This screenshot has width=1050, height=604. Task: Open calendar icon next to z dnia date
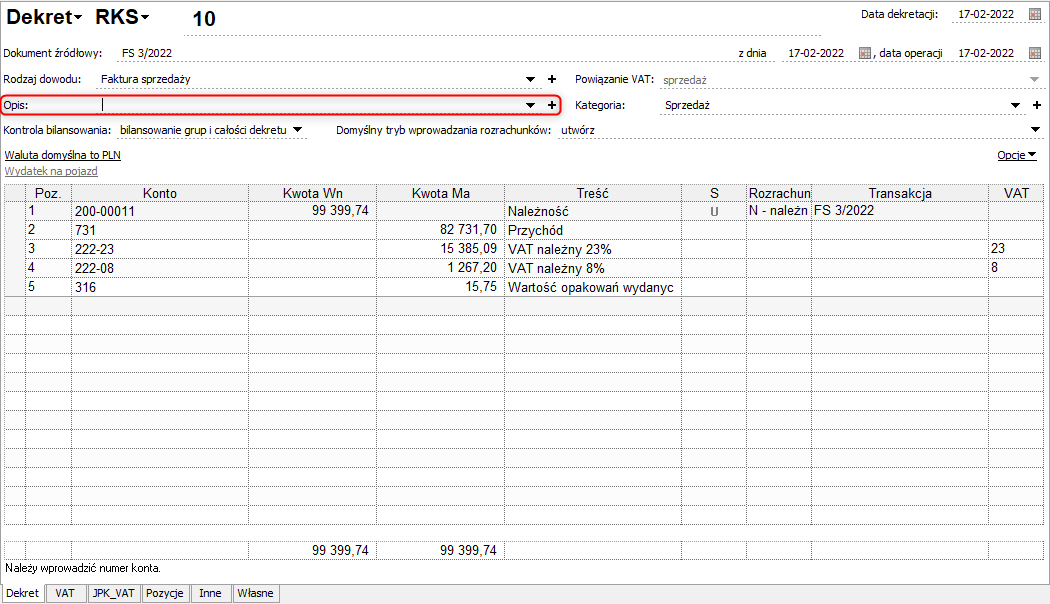click(865, 53)
